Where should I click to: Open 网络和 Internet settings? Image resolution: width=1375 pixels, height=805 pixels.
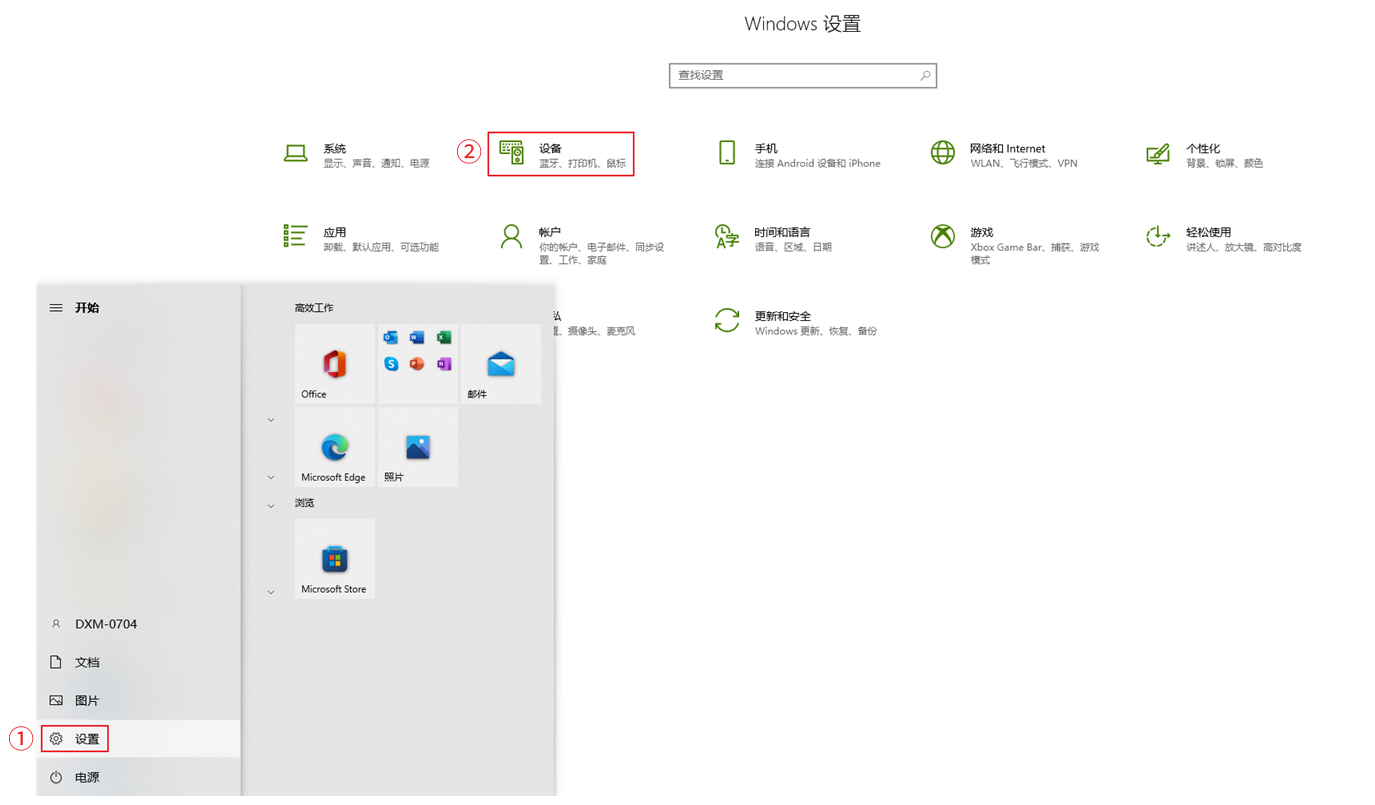point(1004,154)
